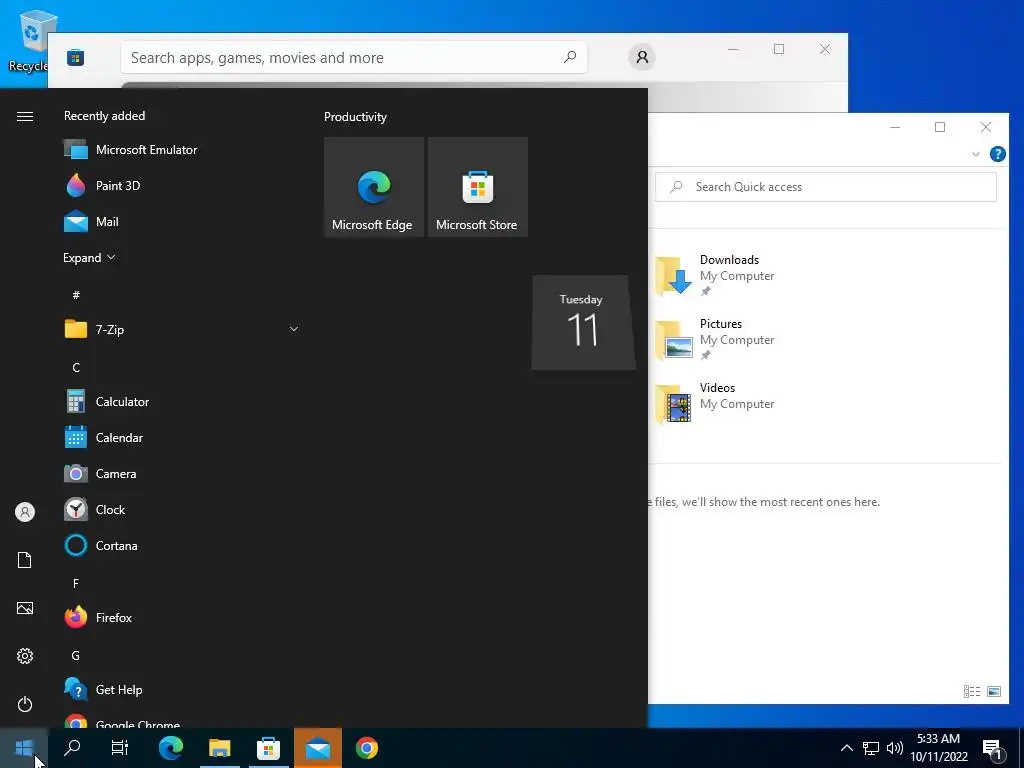Viewport: 1024px width, 768px height.
Task: Click Store search box for apps and games
Action: tap(353, 57)
